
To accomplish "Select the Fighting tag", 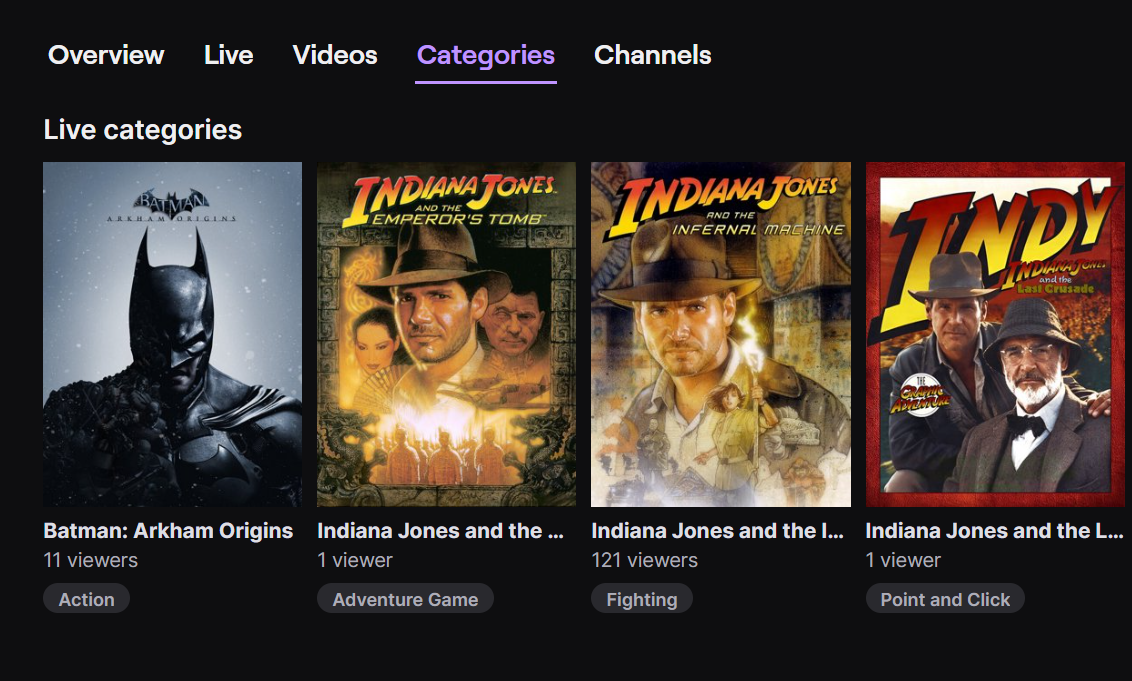I will pyautogui.click(x=641, y=599).
